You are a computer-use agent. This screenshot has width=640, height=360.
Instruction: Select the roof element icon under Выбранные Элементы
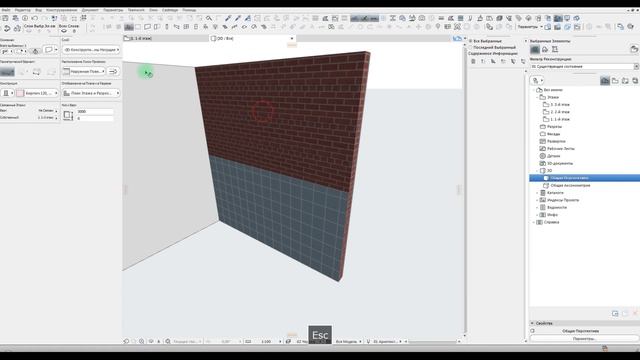coord(545,49)
